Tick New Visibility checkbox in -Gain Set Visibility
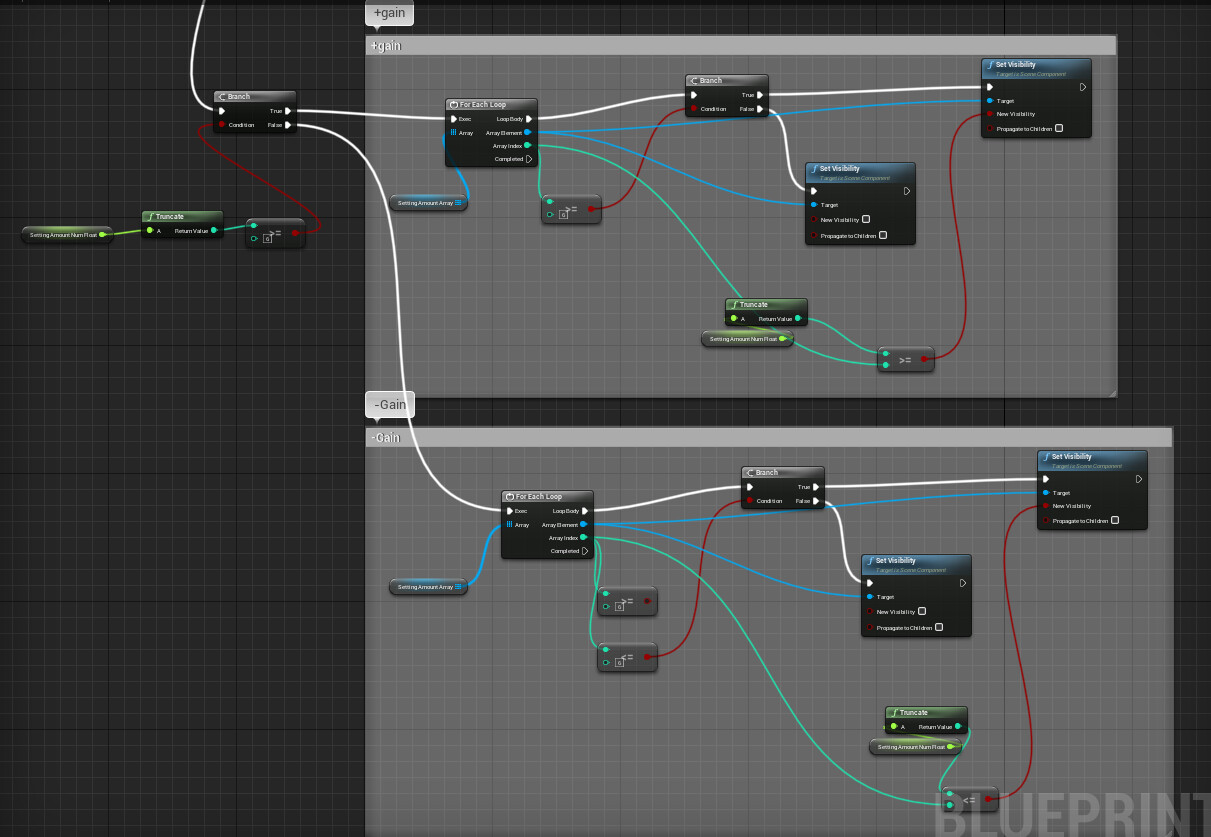 tap(922, 611)
